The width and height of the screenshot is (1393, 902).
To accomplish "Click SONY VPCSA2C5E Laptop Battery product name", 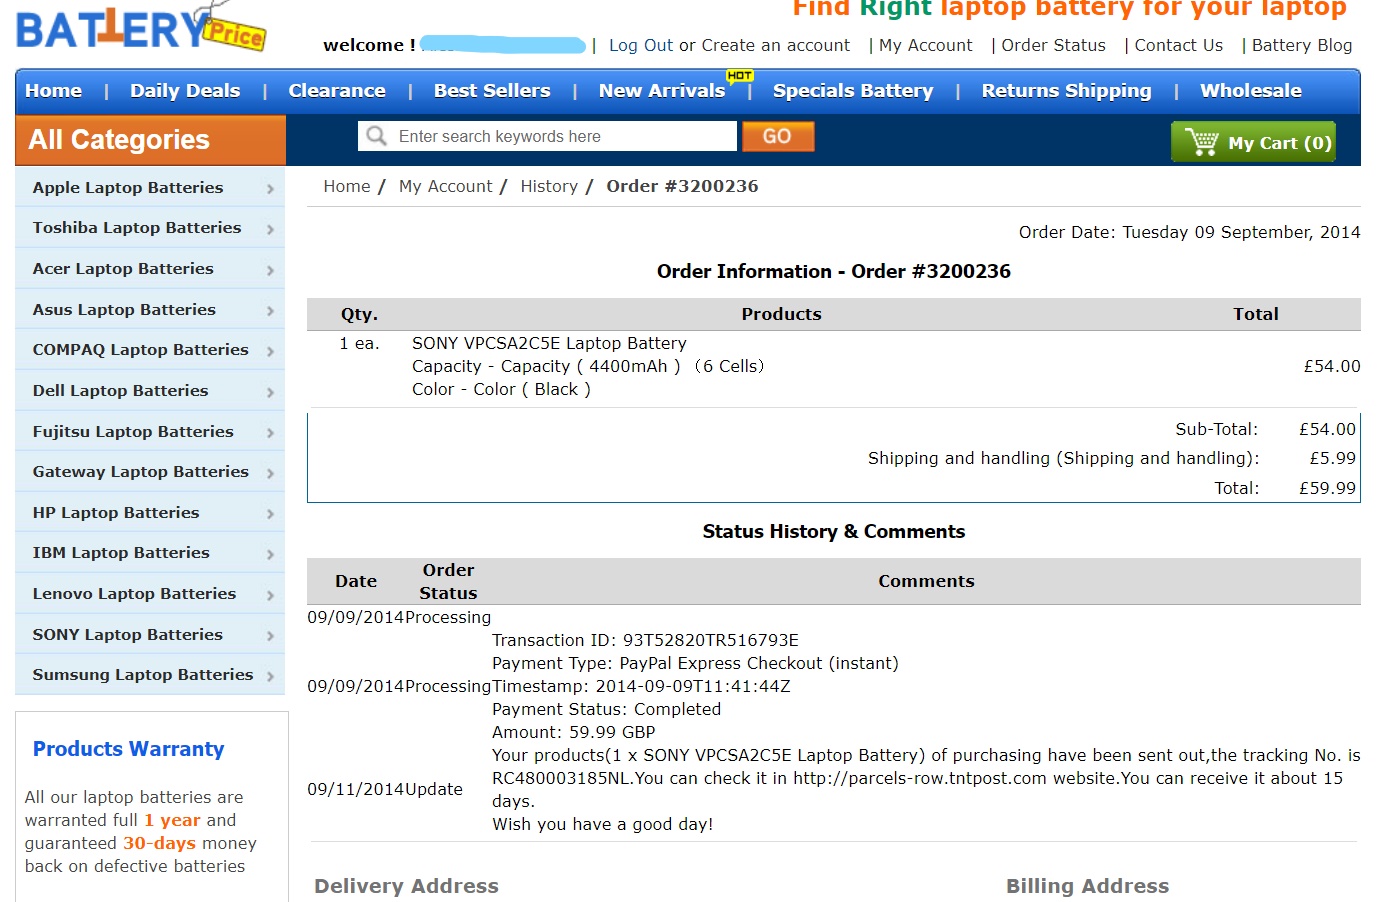I will 549,343.
